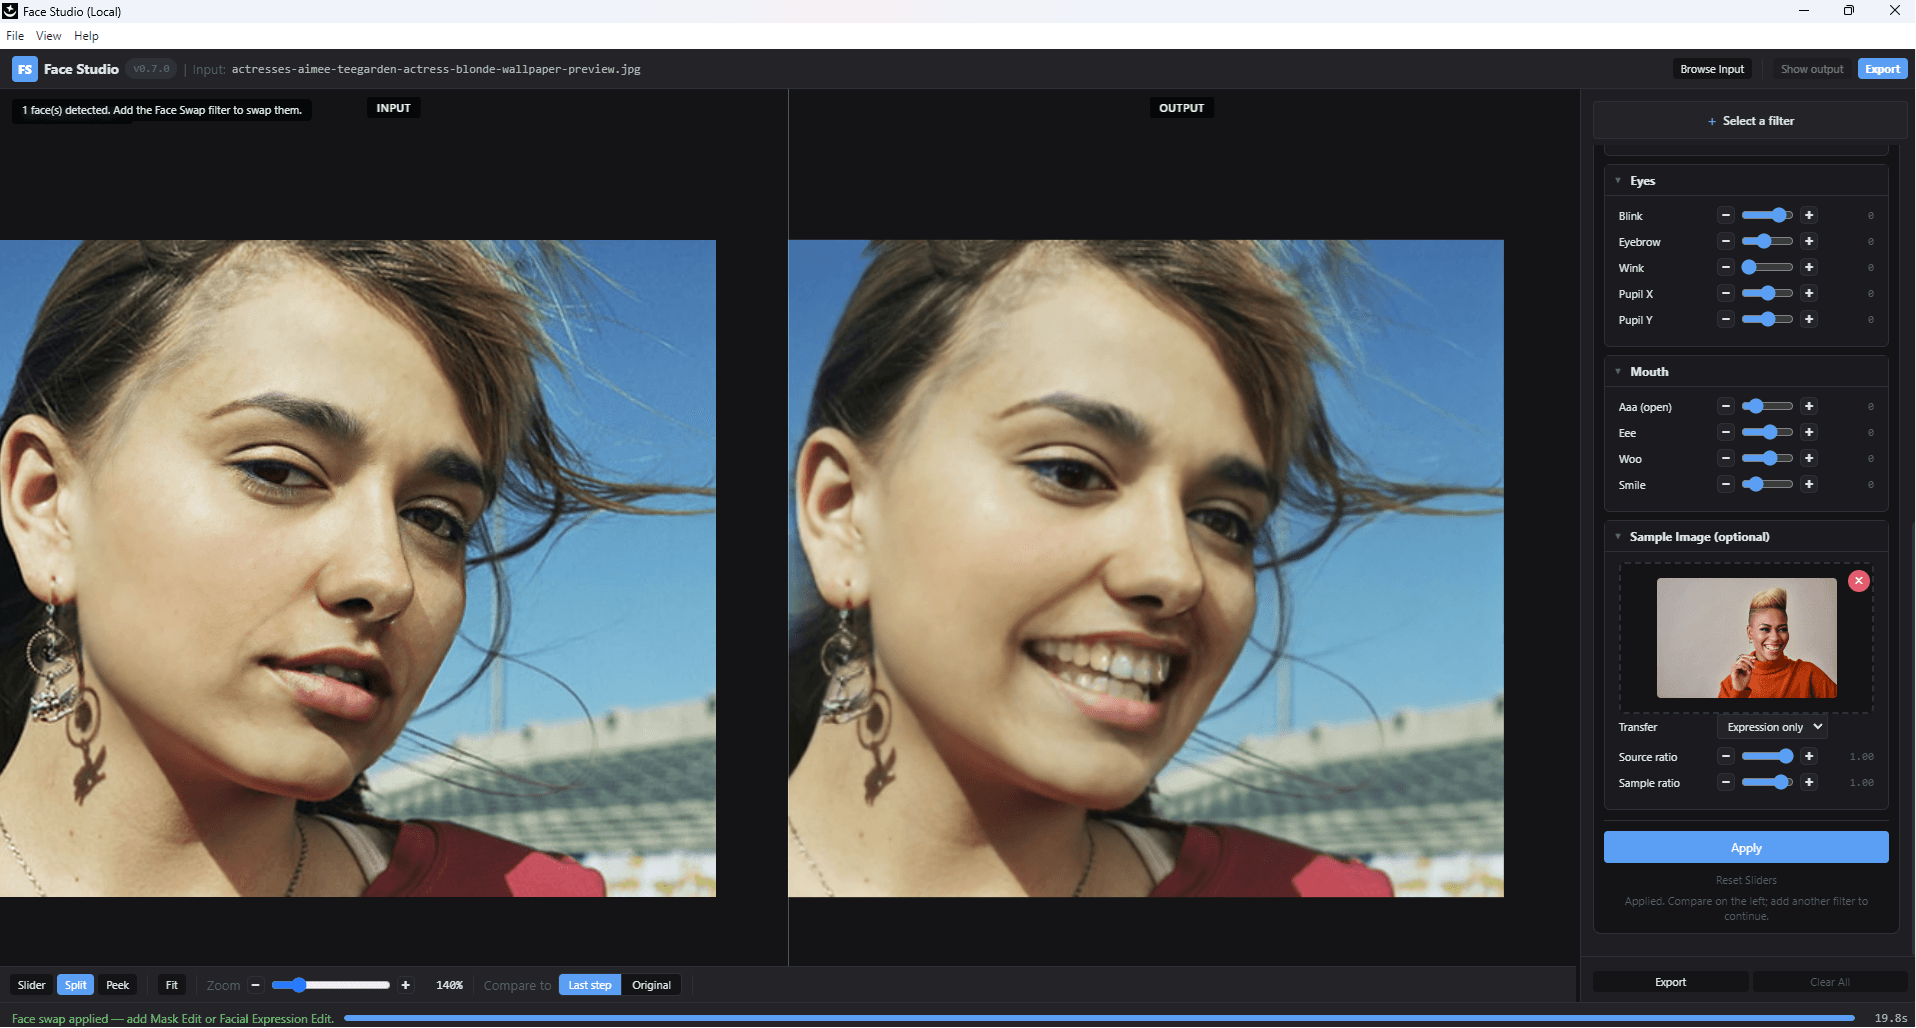Viewport: 1916px width, 1028px height.
Task: Click the OUTPUT preview image
Action: click(1146, 568)
